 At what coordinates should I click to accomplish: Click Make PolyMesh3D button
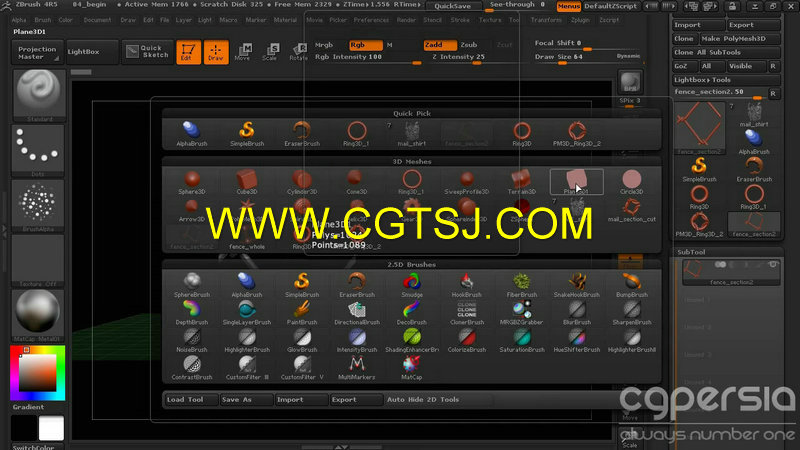point(739,39)
